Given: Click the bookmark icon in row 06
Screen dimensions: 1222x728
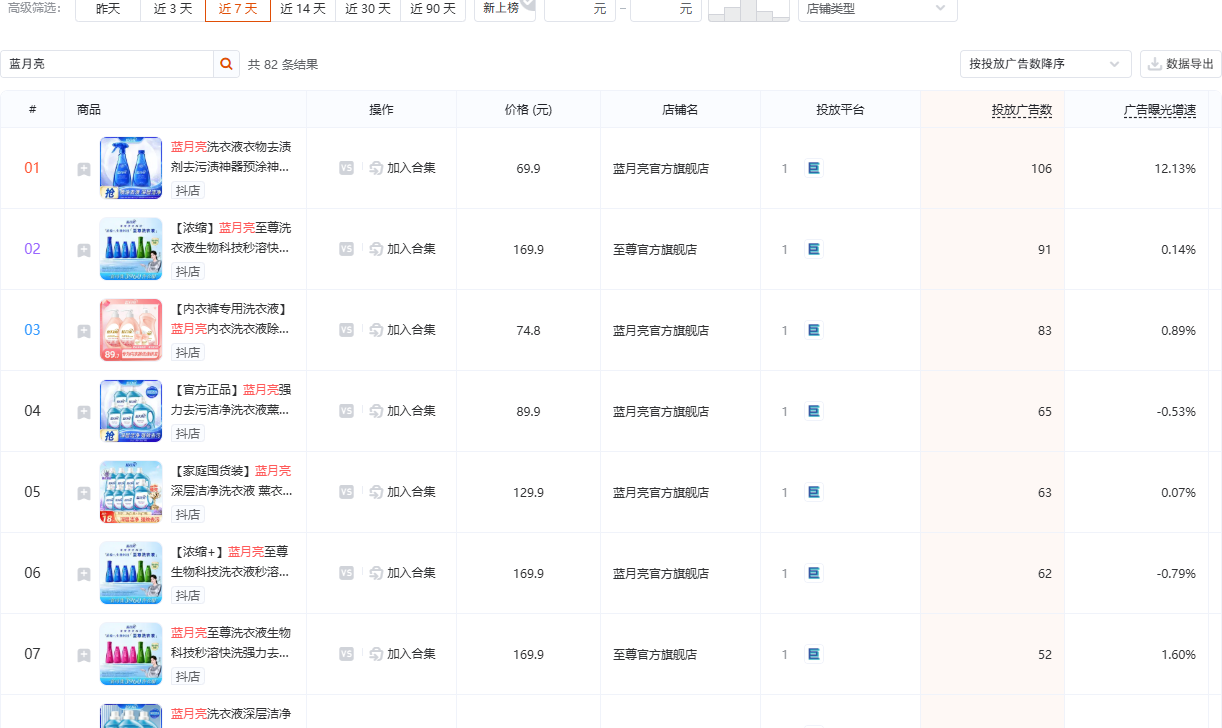Looking at the screenshot, I should [84, 574].
